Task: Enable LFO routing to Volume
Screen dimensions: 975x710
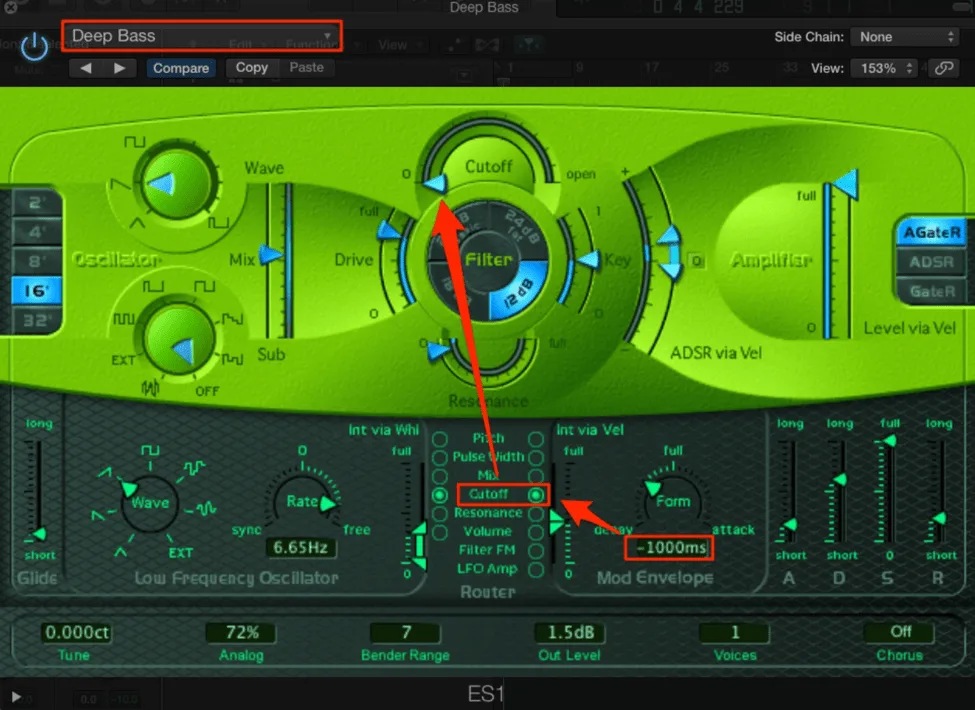Action: pos(440,532)
